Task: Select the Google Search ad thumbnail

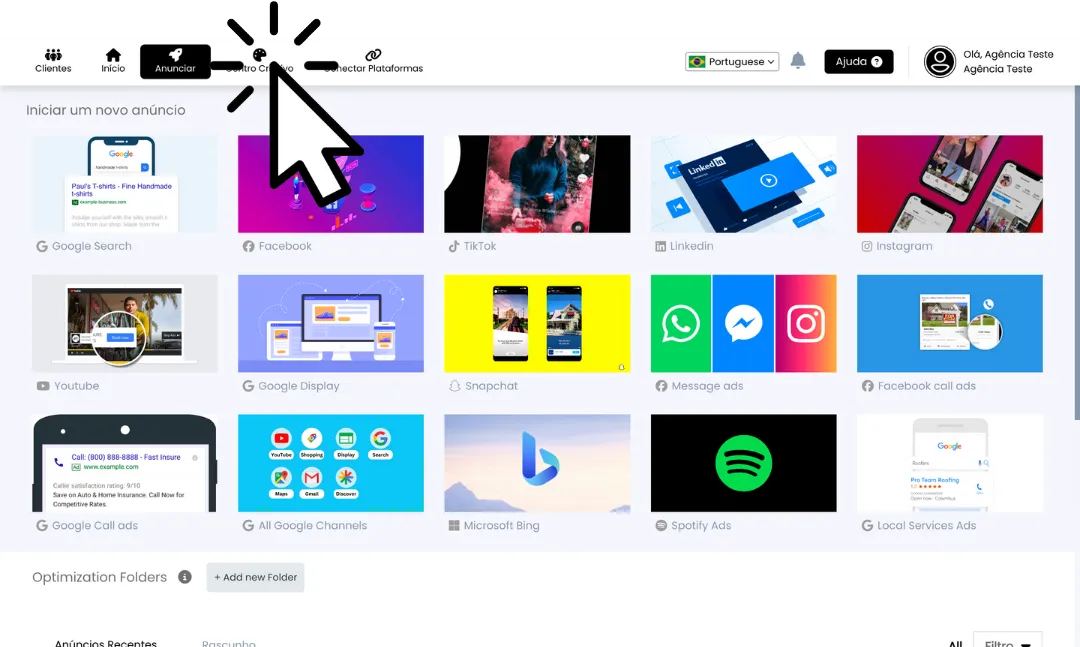Action: click(125, 184)
